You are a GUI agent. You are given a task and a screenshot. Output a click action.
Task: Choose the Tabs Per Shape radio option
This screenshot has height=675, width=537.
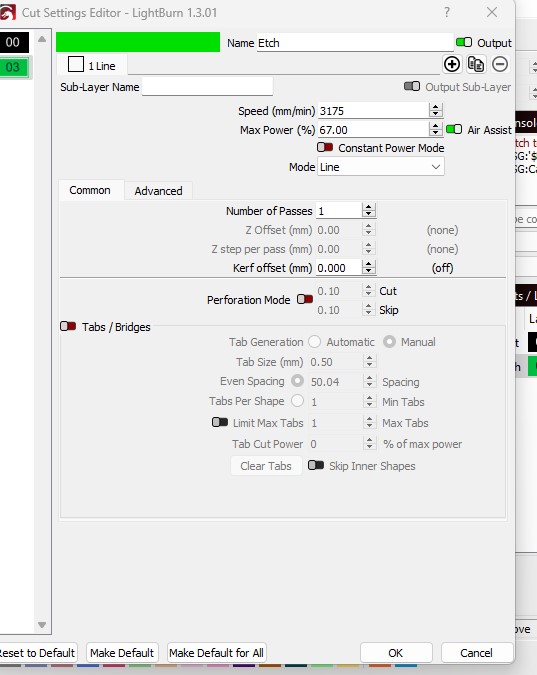pos(297,401)
